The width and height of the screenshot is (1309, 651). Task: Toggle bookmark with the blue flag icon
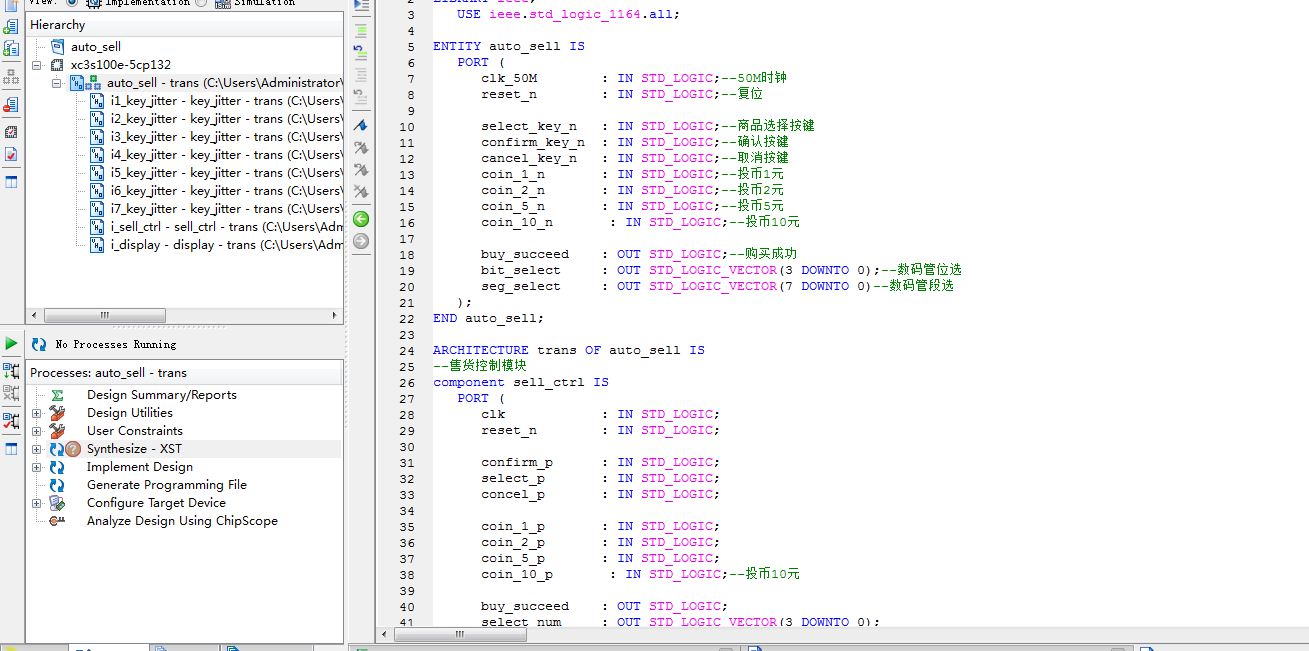361,125
